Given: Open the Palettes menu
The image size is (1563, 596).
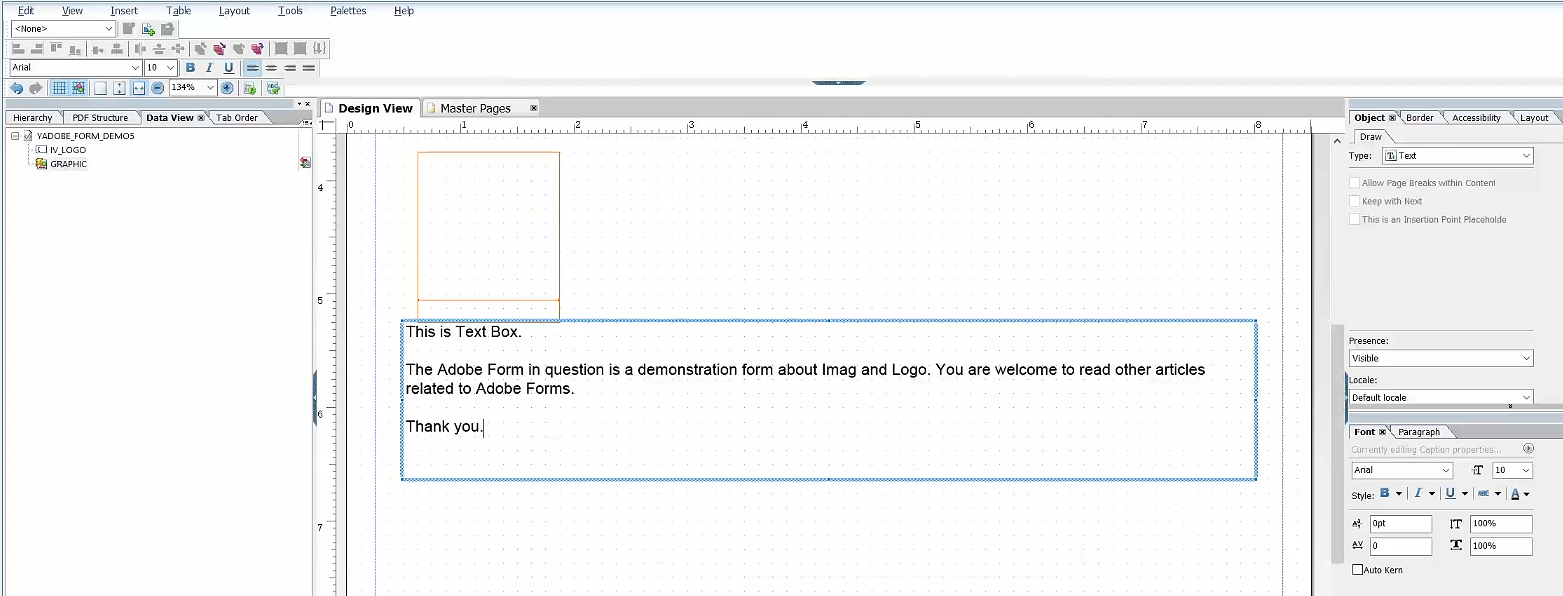Looking at the screenshot, I should (348, 11).
